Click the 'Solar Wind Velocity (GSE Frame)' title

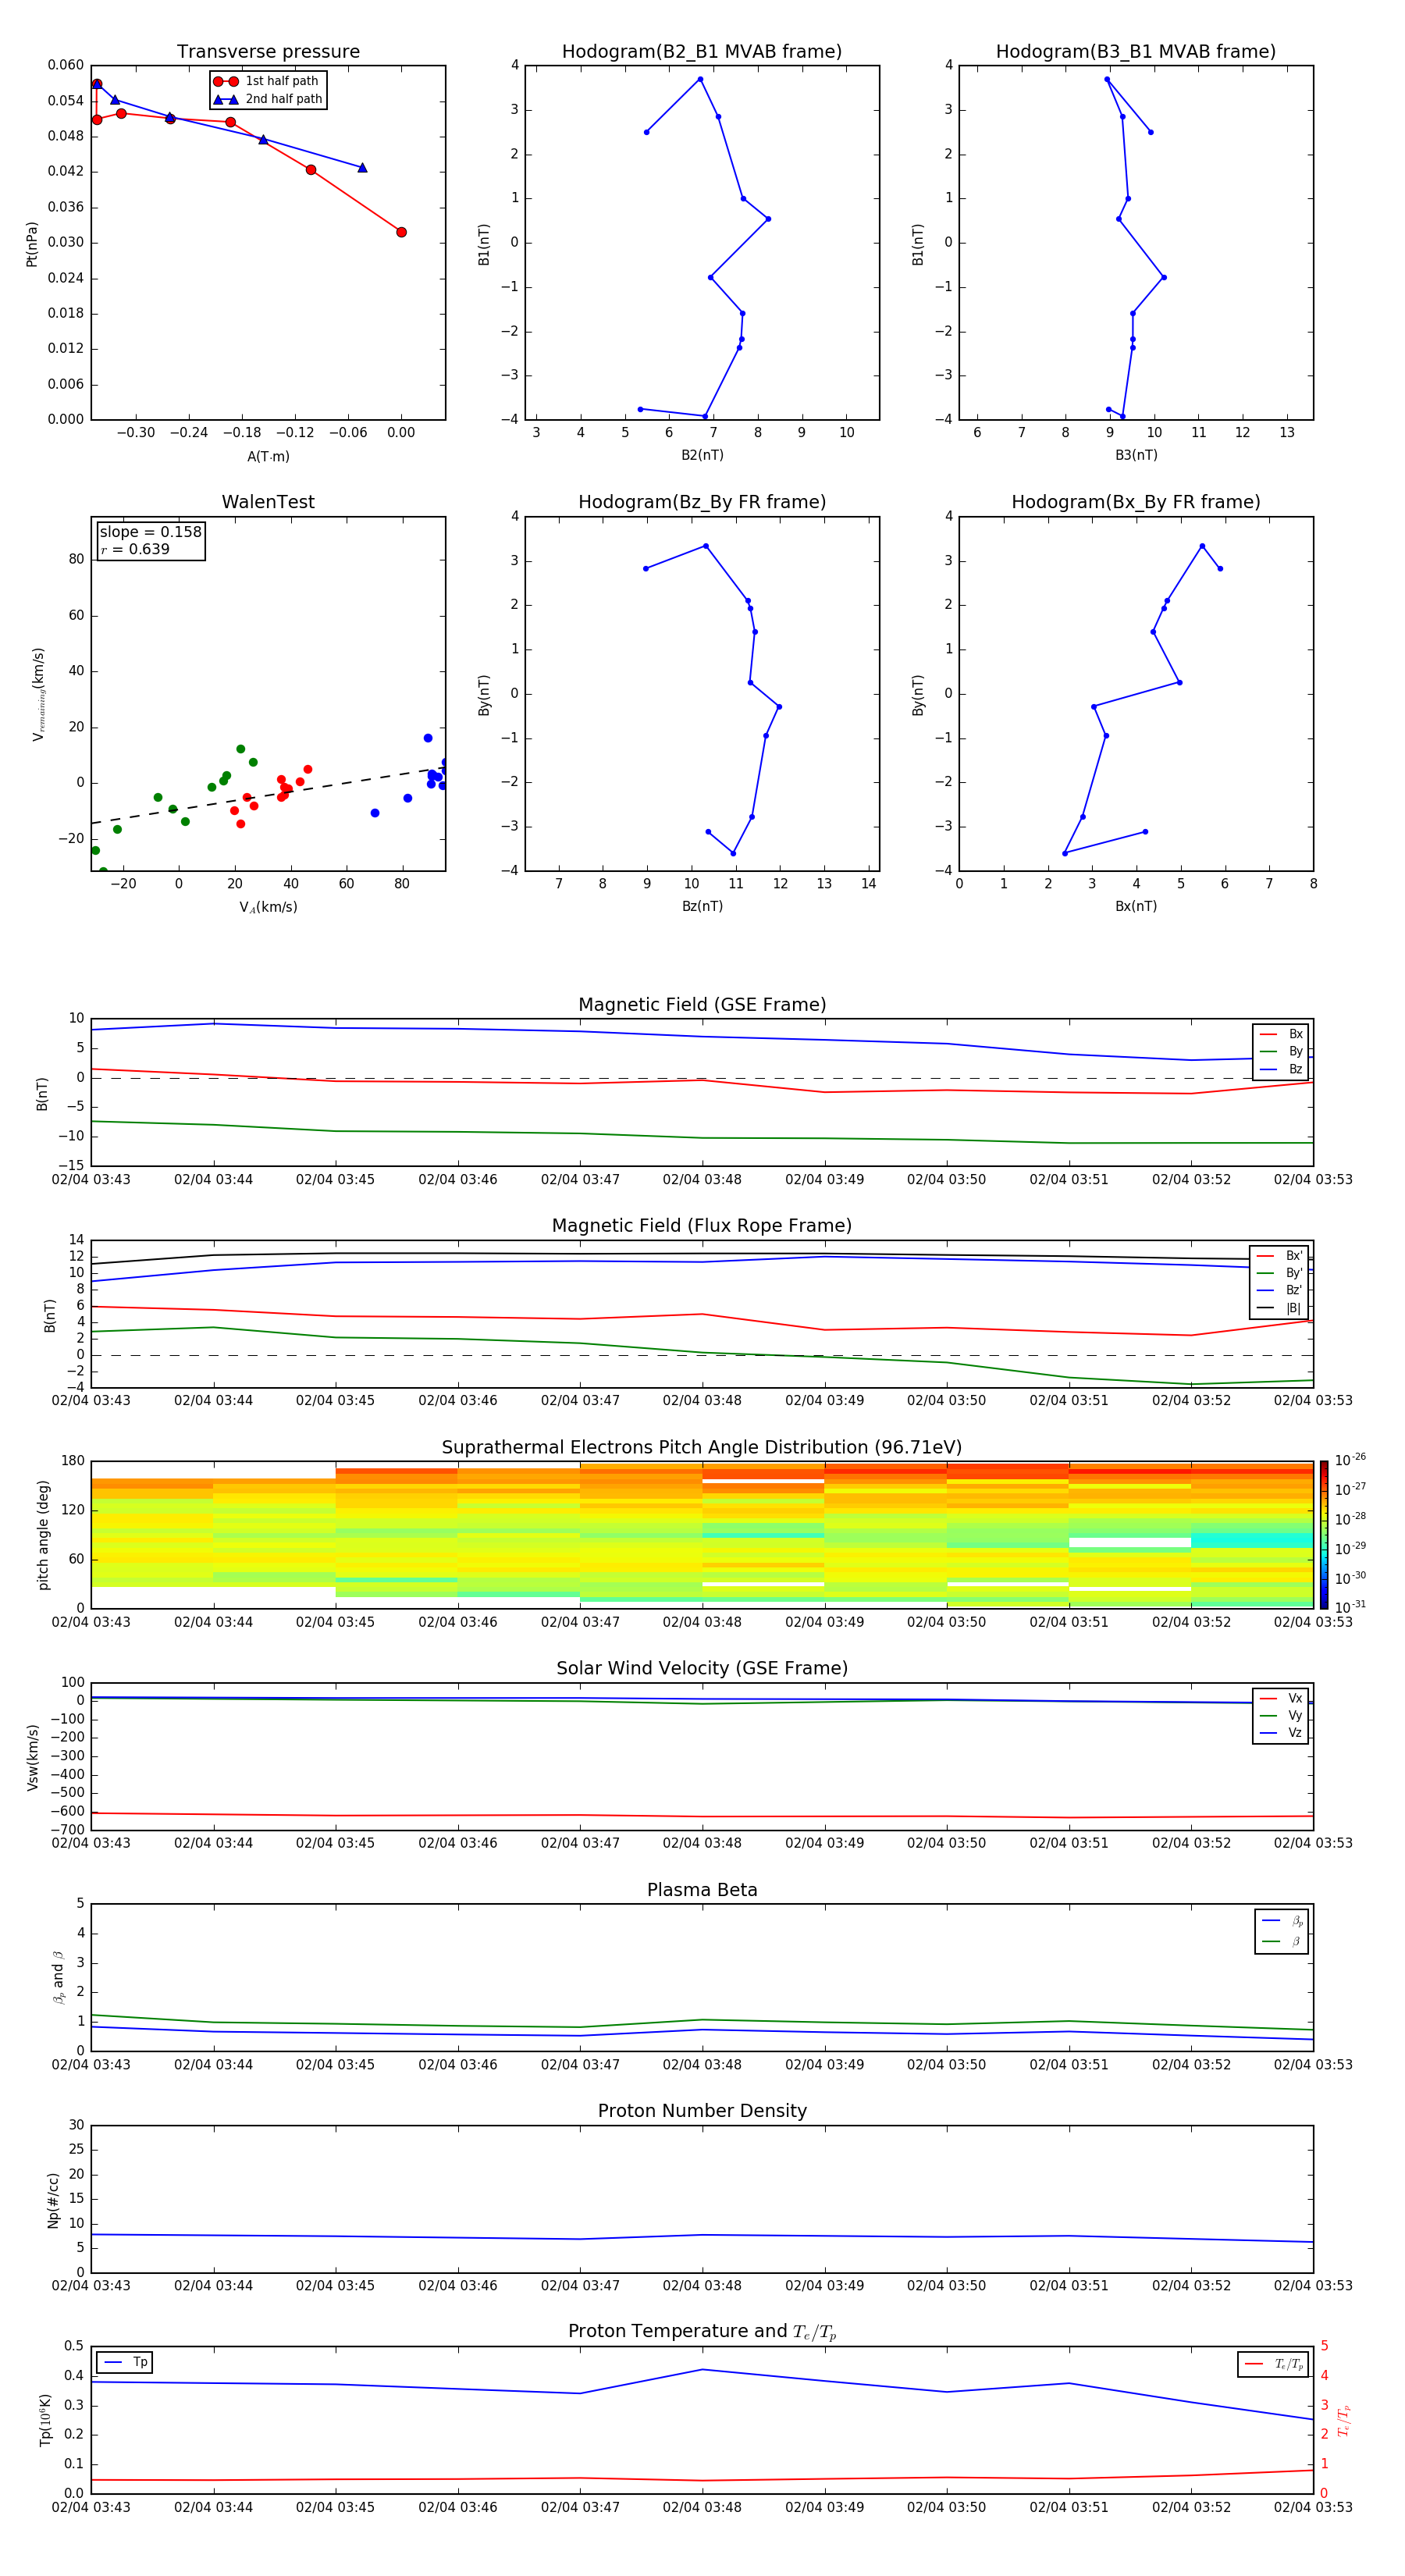click(702, 1668)
